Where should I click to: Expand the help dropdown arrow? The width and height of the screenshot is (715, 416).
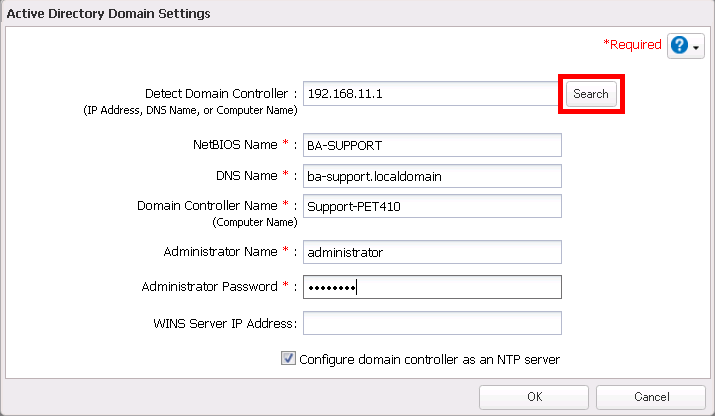[696, 47]
